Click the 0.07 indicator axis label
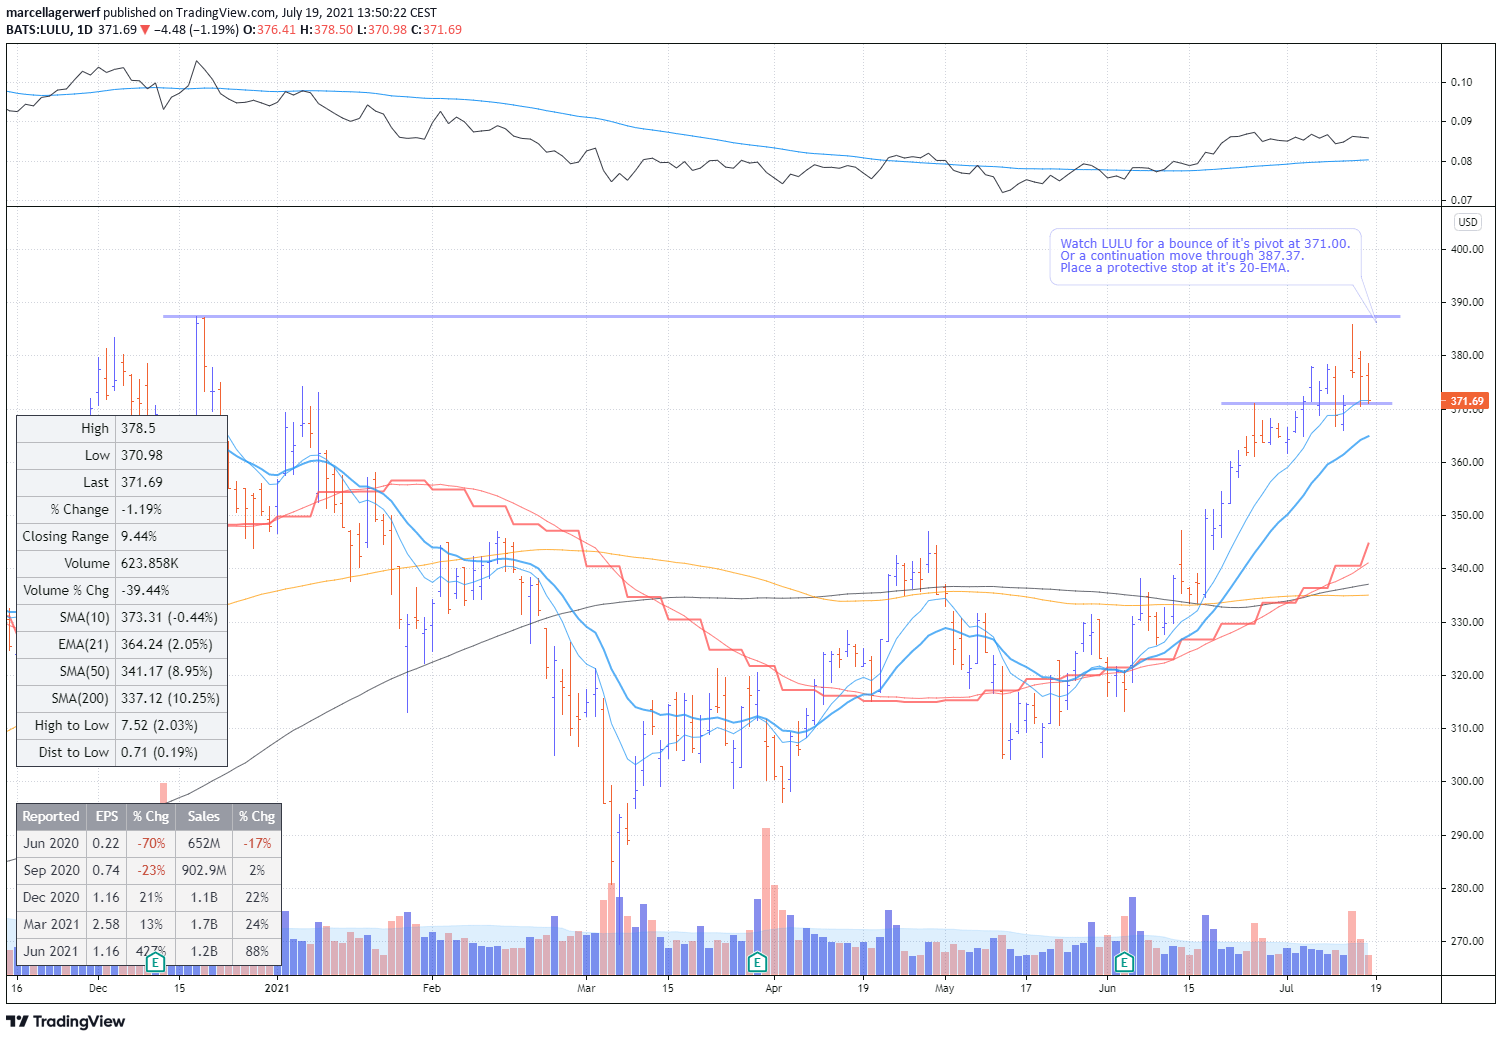Image resolution: width=1502 pixels, height=1040 pixels. [x=1461, y=200]
